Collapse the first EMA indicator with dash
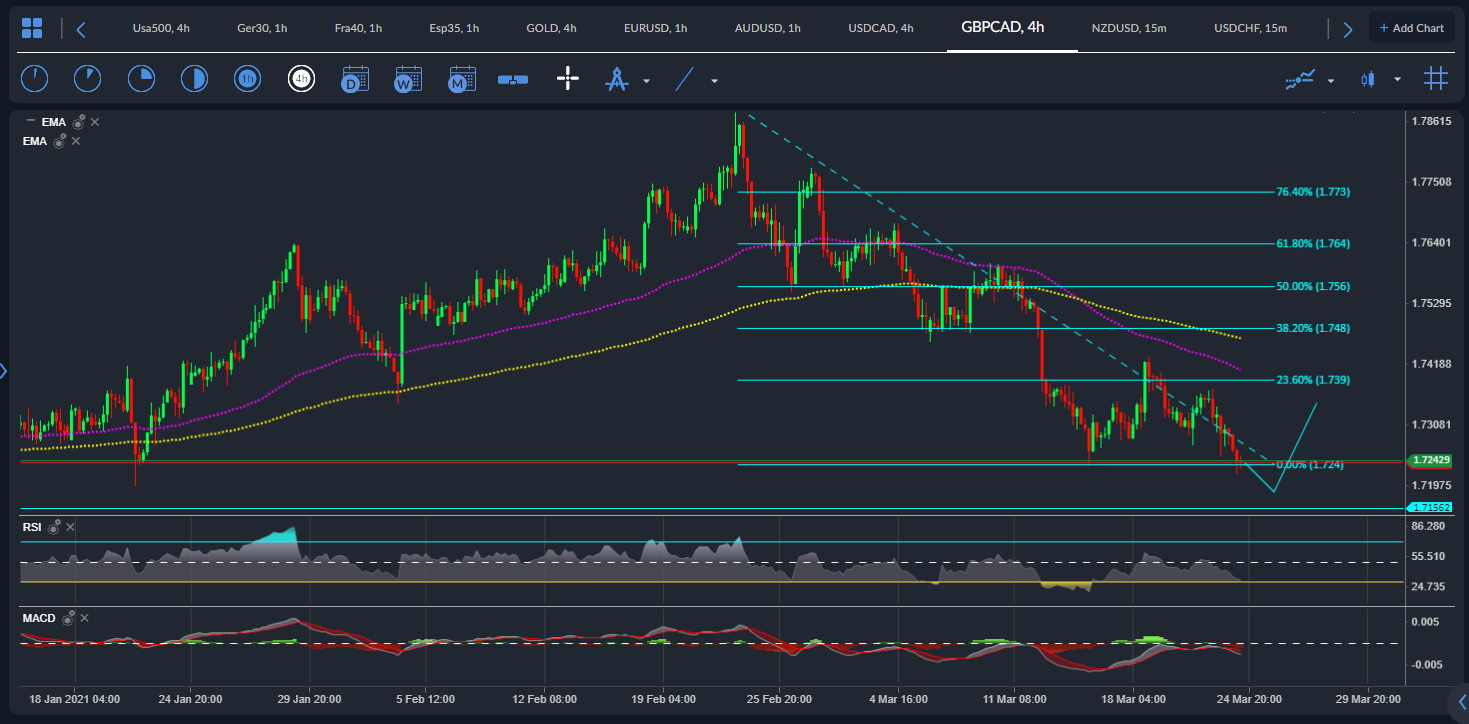 click(30, 121)
